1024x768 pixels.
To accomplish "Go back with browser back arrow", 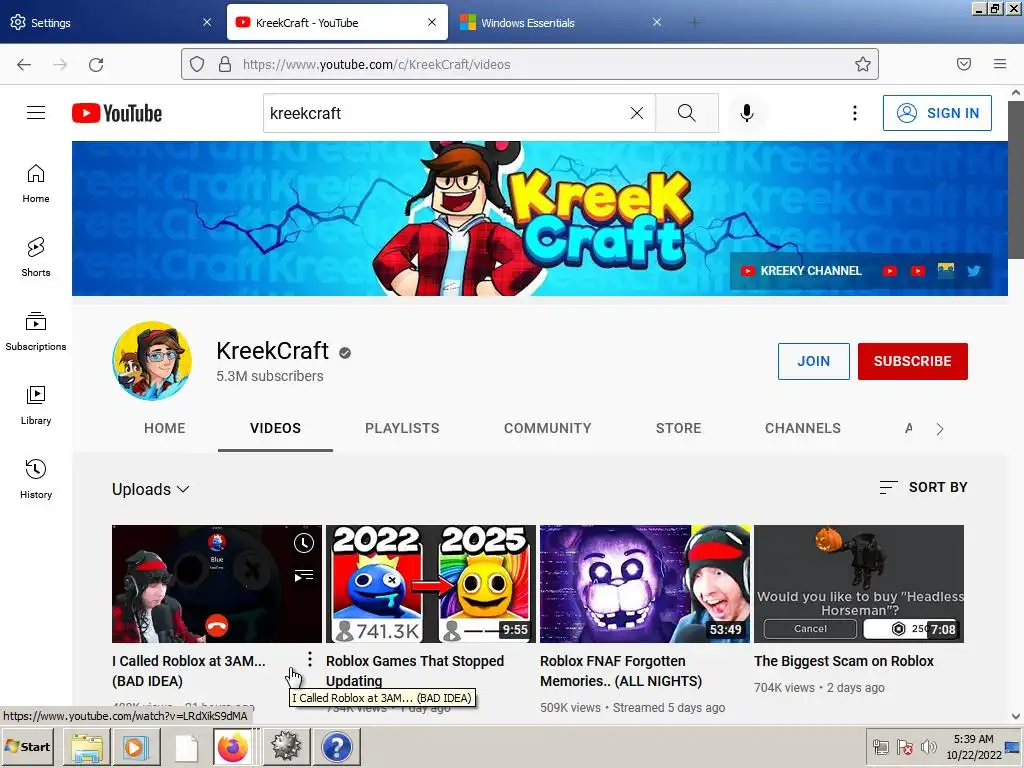I will click(x=24, y=64).
